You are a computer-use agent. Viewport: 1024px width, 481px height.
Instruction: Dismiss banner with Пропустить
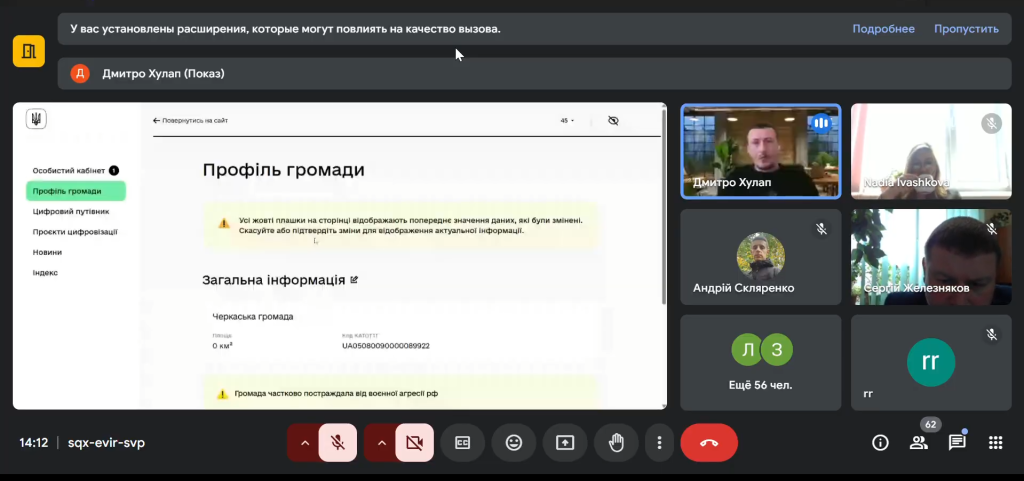[x=966, y=29]
